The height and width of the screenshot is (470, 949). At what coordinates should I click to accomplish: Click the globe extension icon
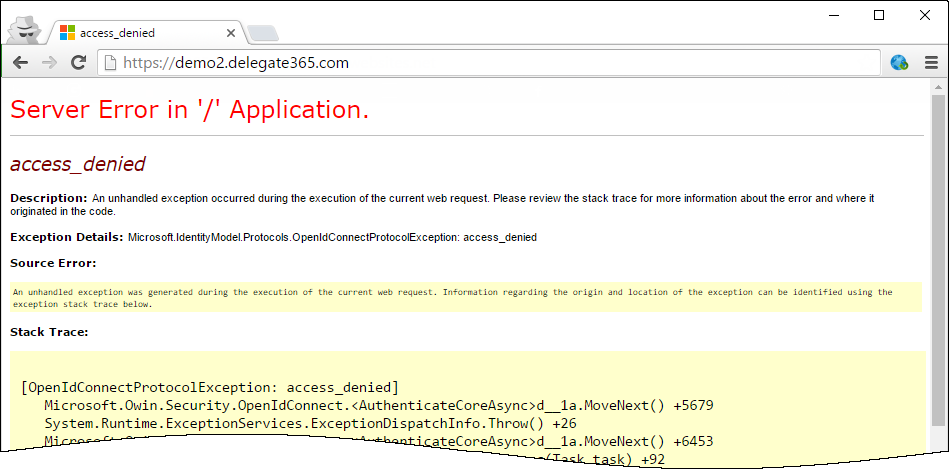(899, 63)
